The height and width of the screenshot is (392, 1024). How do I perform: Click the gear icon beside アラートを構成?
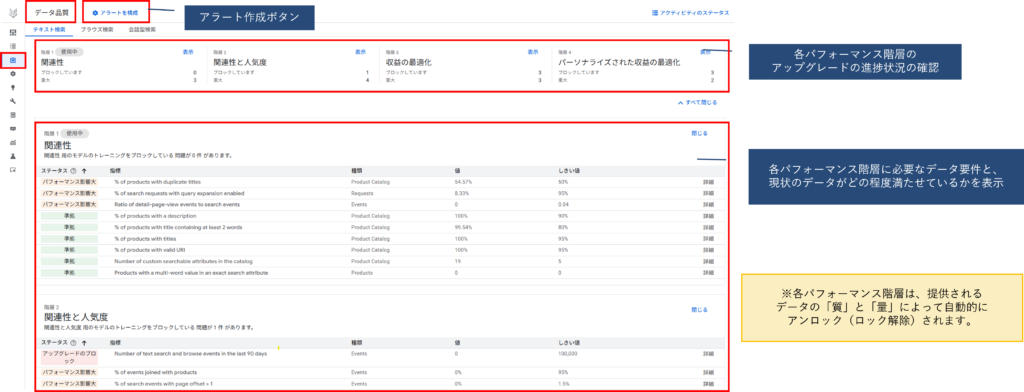[x=95, y=13]
